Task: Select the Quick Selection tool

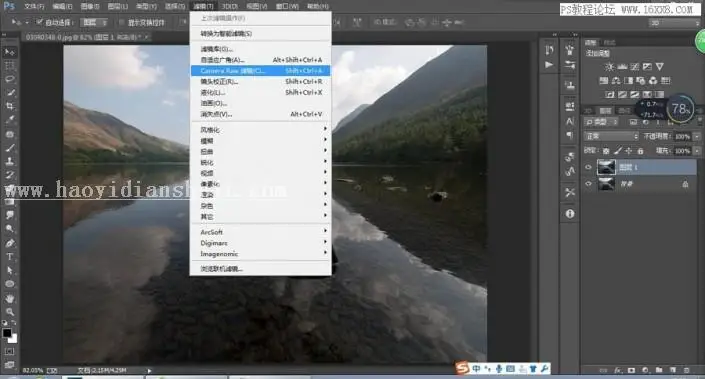Action: tap(9, 93)
